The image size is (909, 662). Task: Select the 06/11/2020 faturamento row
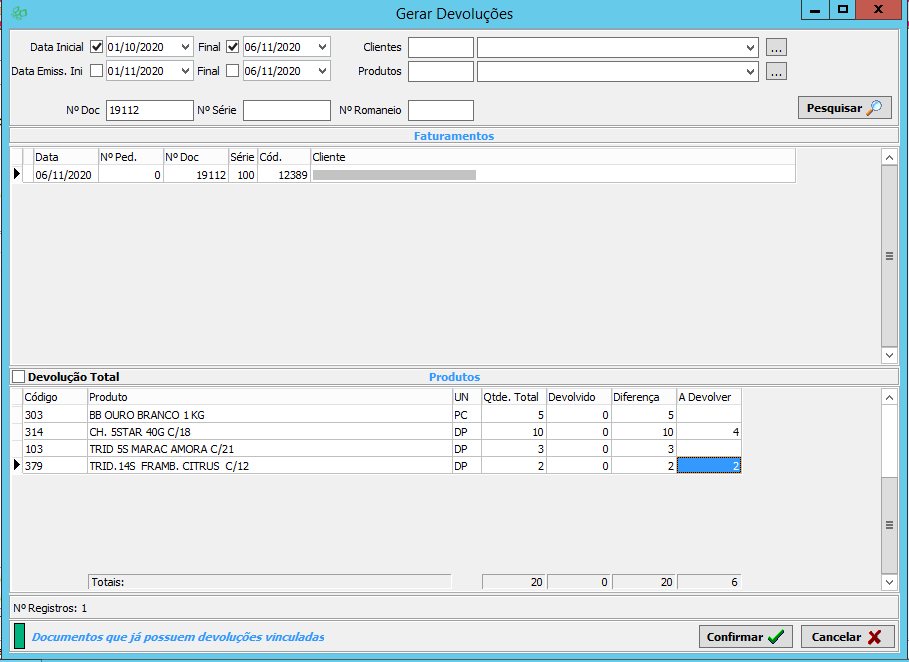[64, 175]
